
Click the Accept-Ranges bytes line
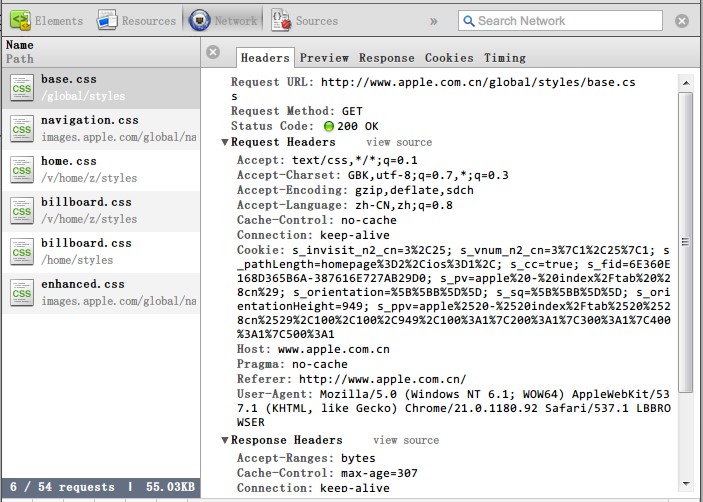(x=306, y=458)
